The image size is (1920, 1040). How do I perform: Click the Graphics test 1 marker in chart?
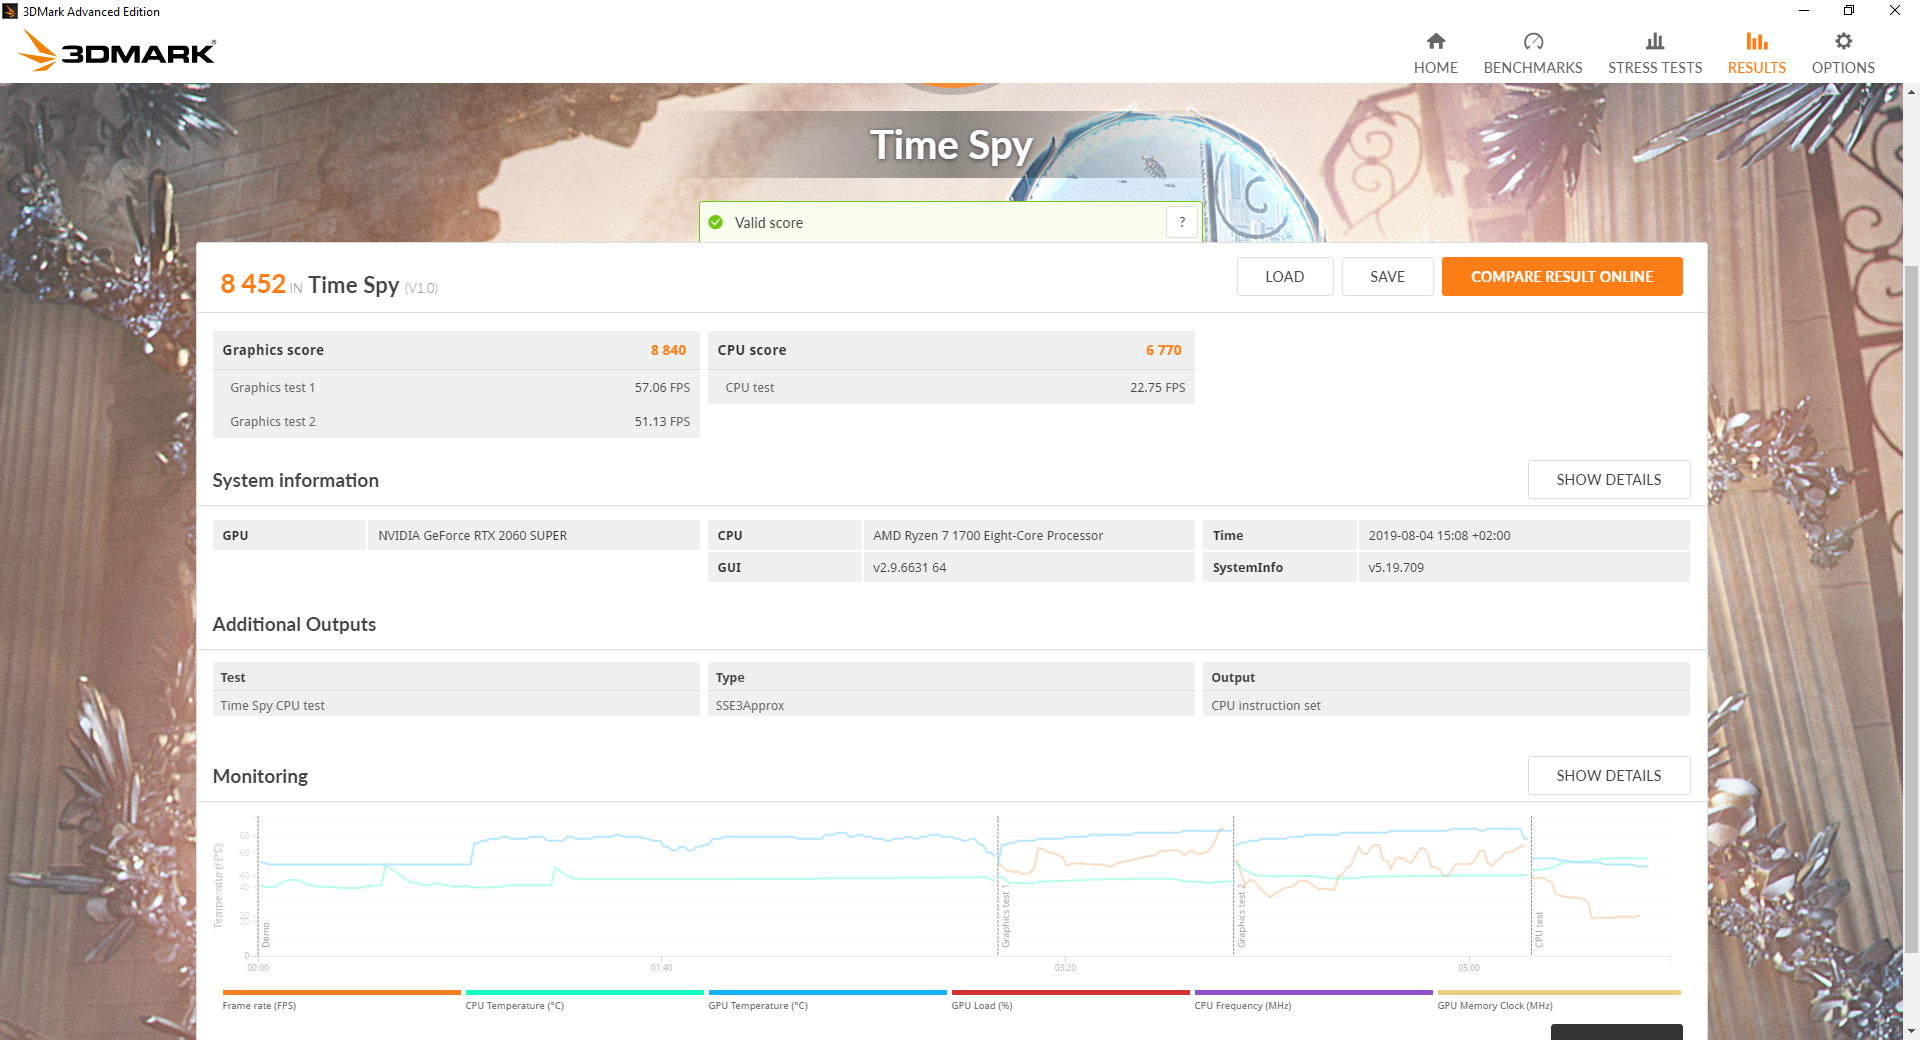click(1006, 916)
